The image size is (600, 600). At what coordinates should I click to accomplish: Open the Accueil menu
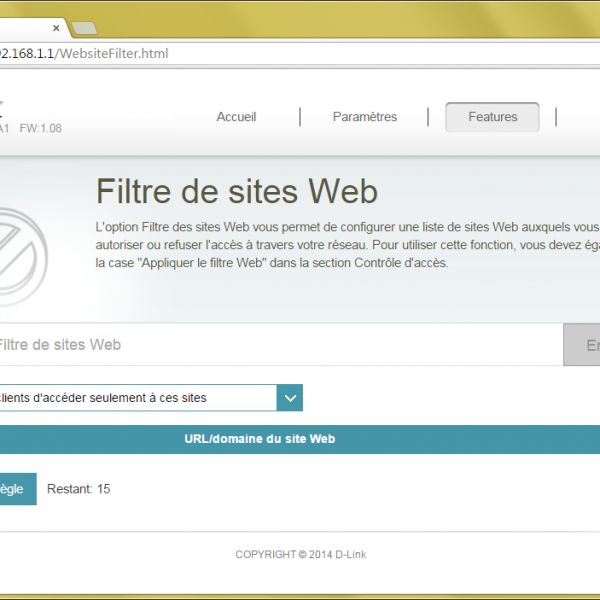pos(236,117)
